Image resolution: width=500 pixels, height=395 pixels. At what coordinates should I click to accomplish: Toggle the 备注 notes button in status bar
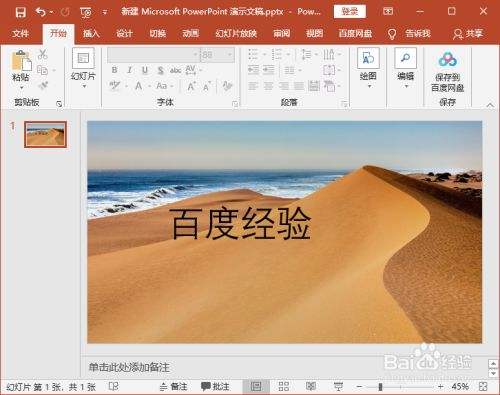(173, 387)
